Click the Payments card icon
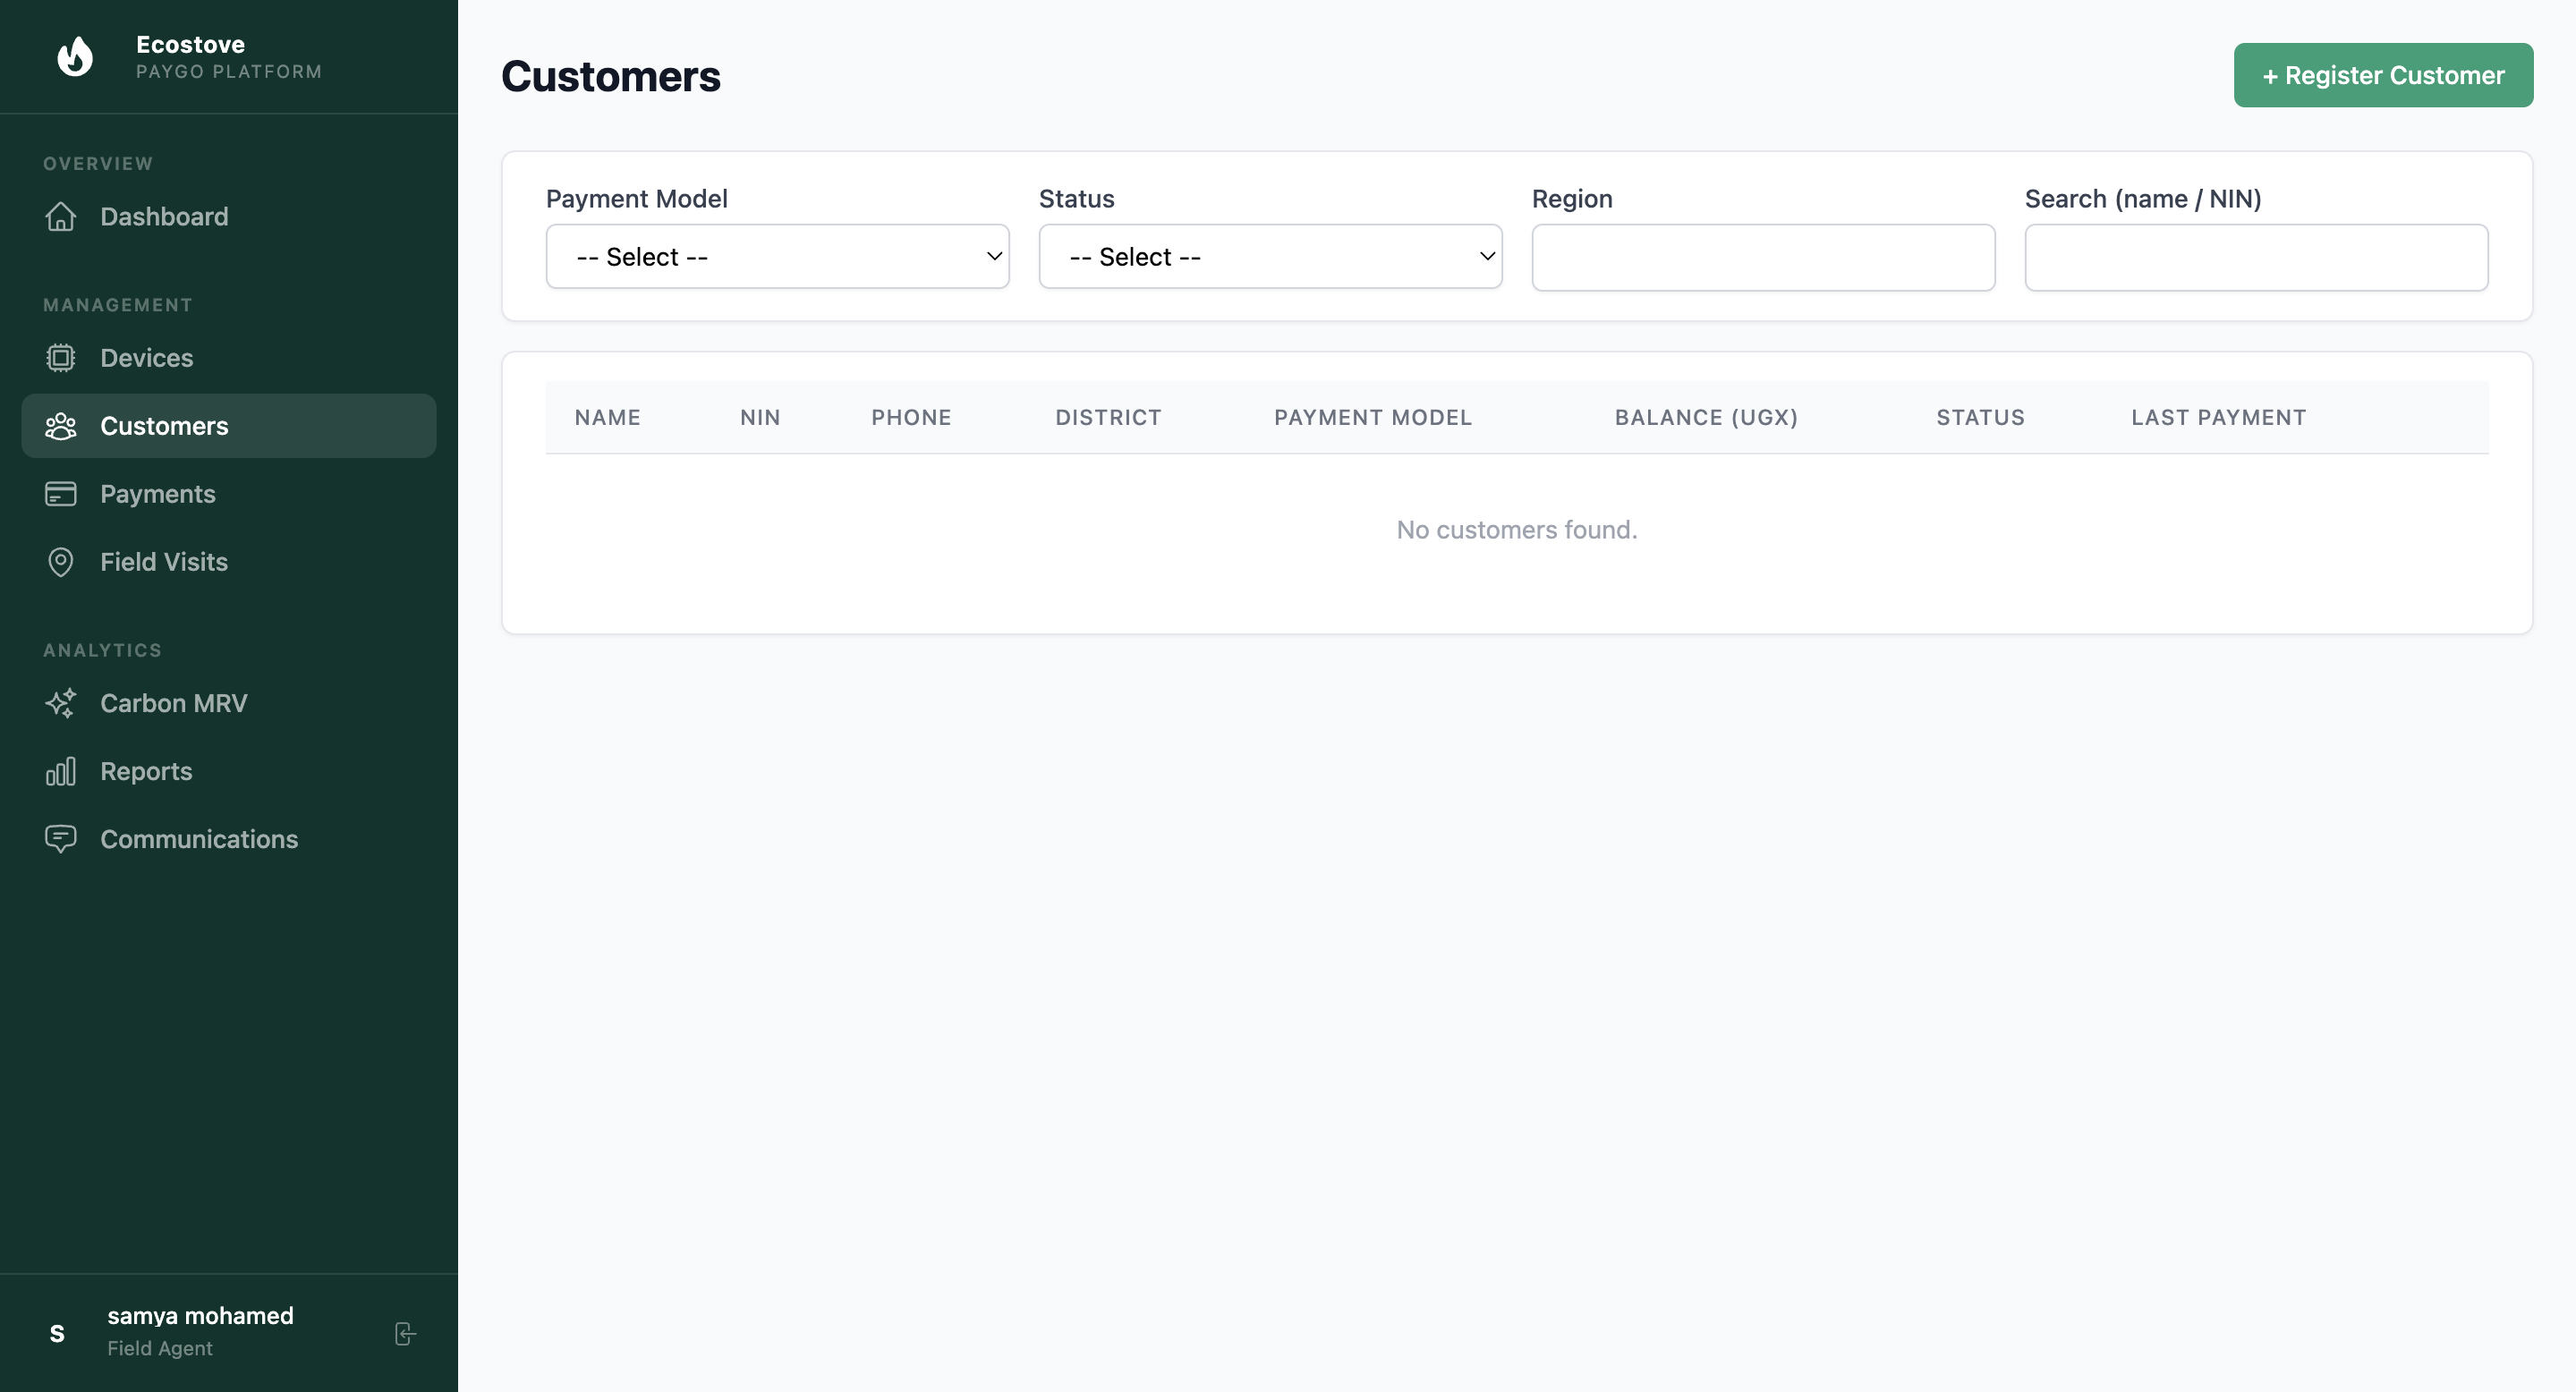2576x1392 pixels. [61, 493]
